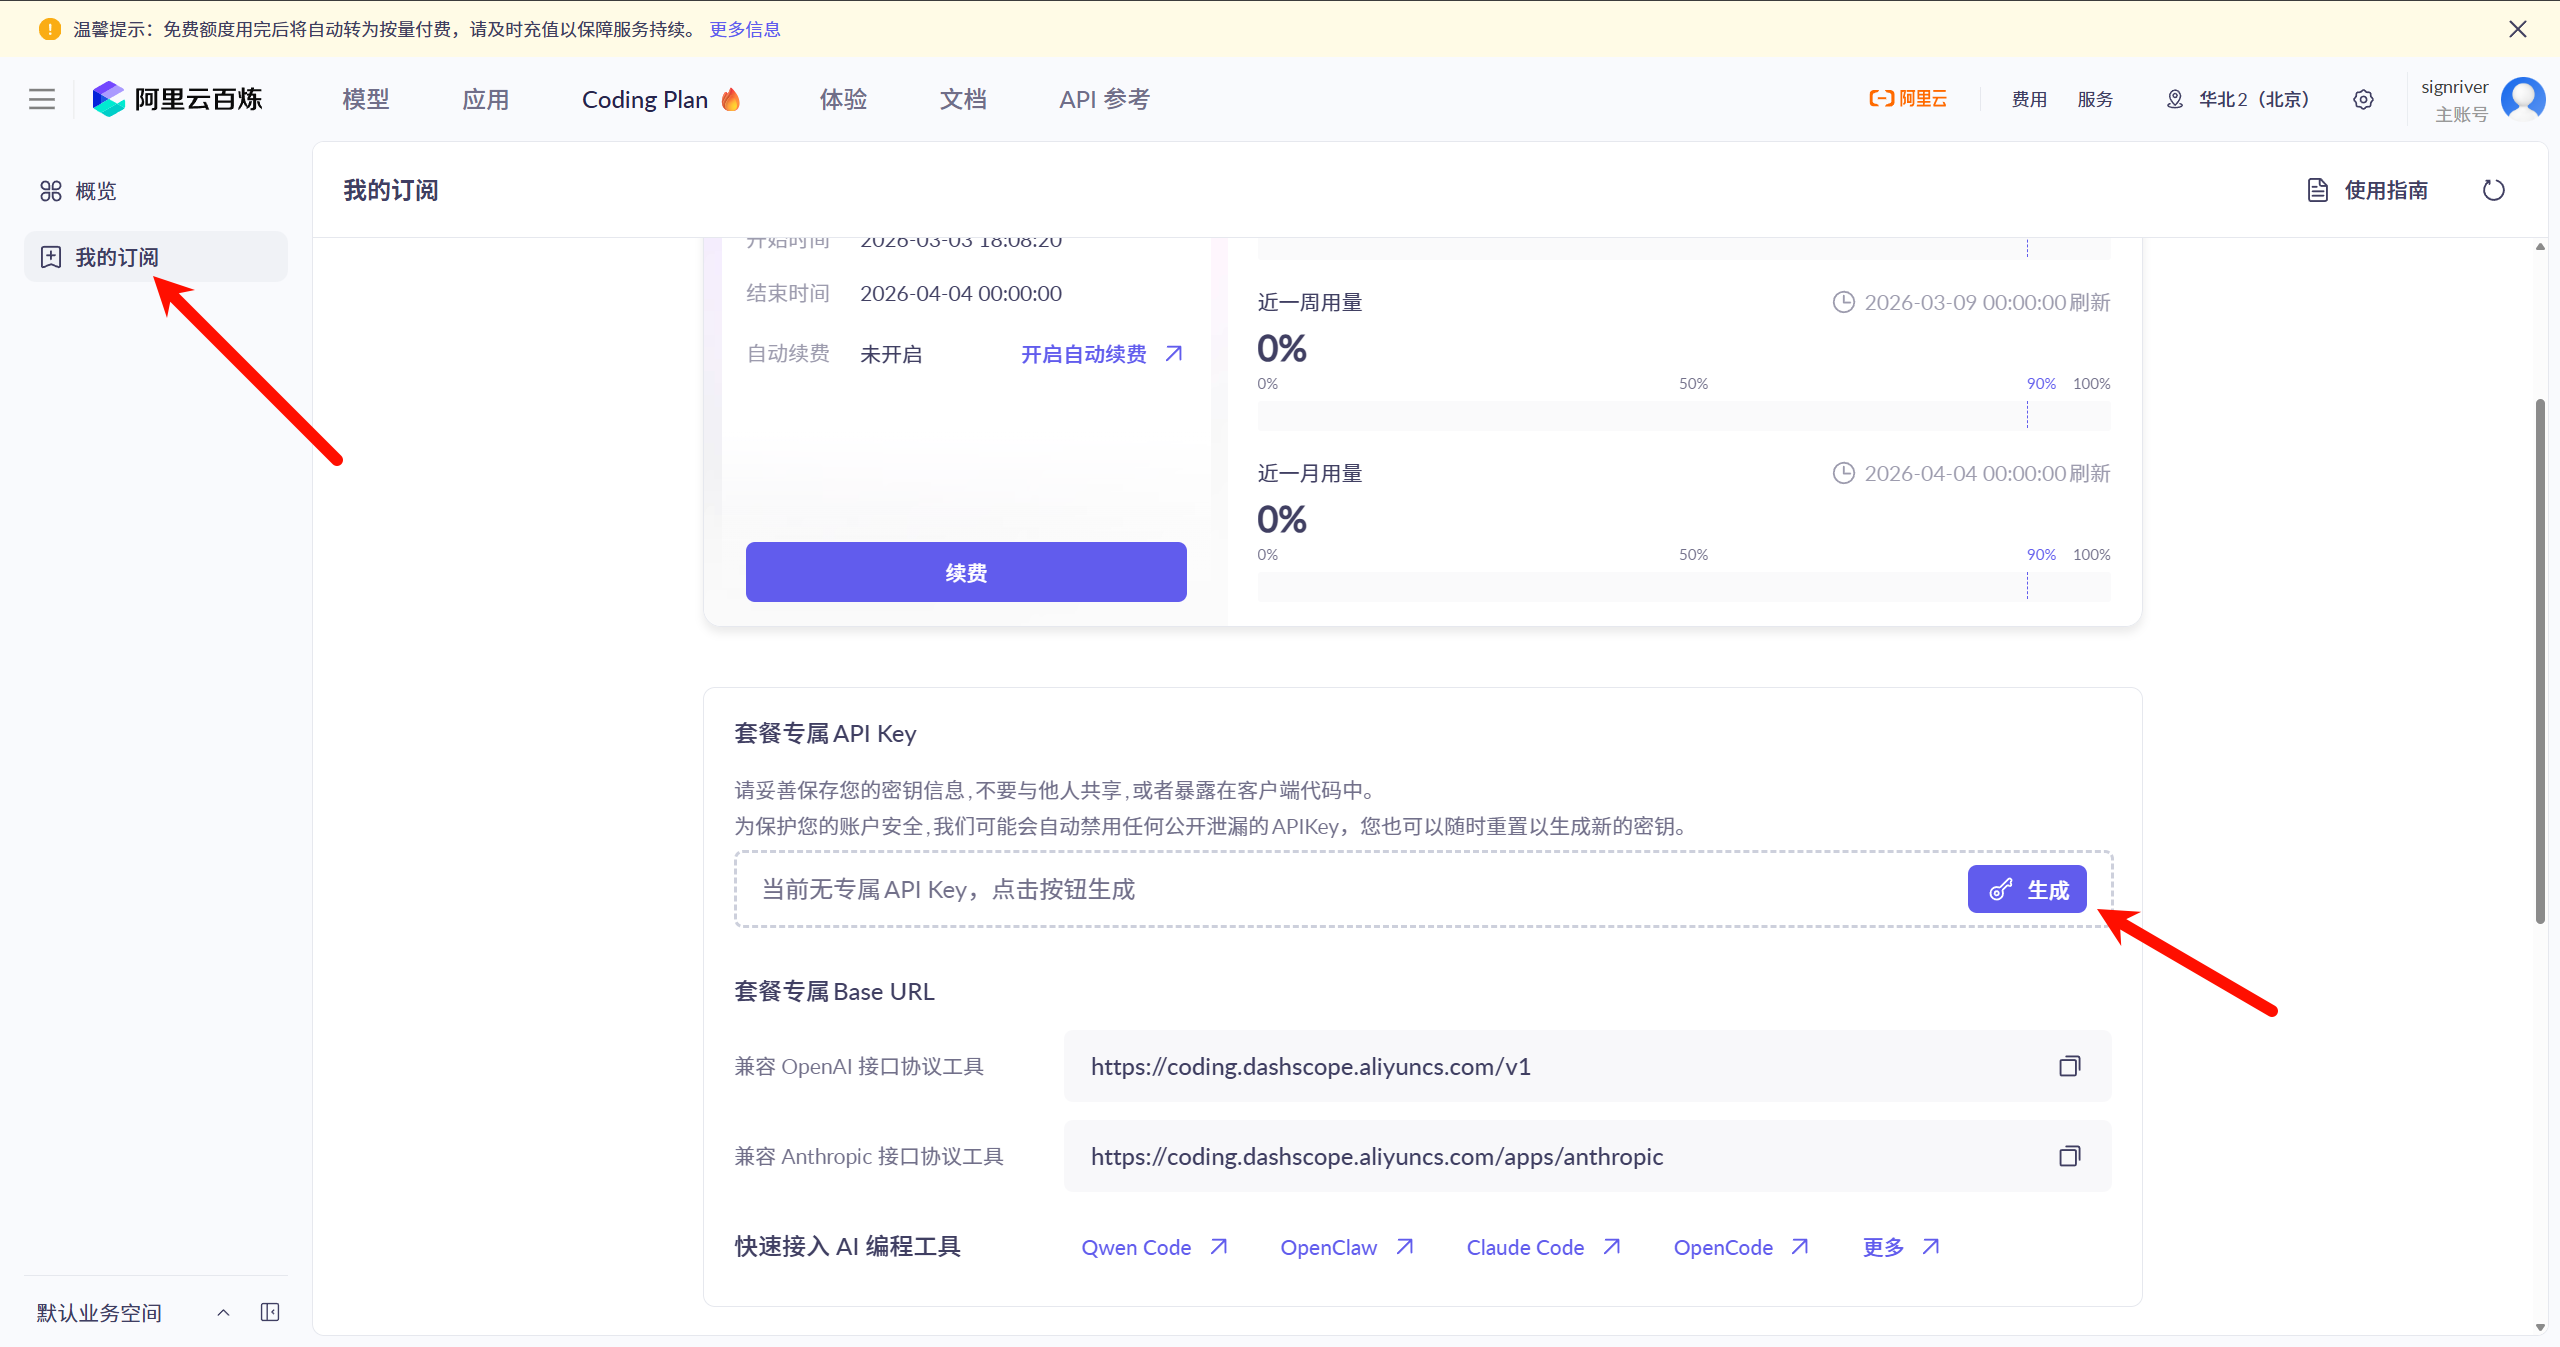The height and width of the screenshot is (1347, 2560).
Task: Click the refresh icon in page header
Action: pyautogui.click(x=2494, y=190)
